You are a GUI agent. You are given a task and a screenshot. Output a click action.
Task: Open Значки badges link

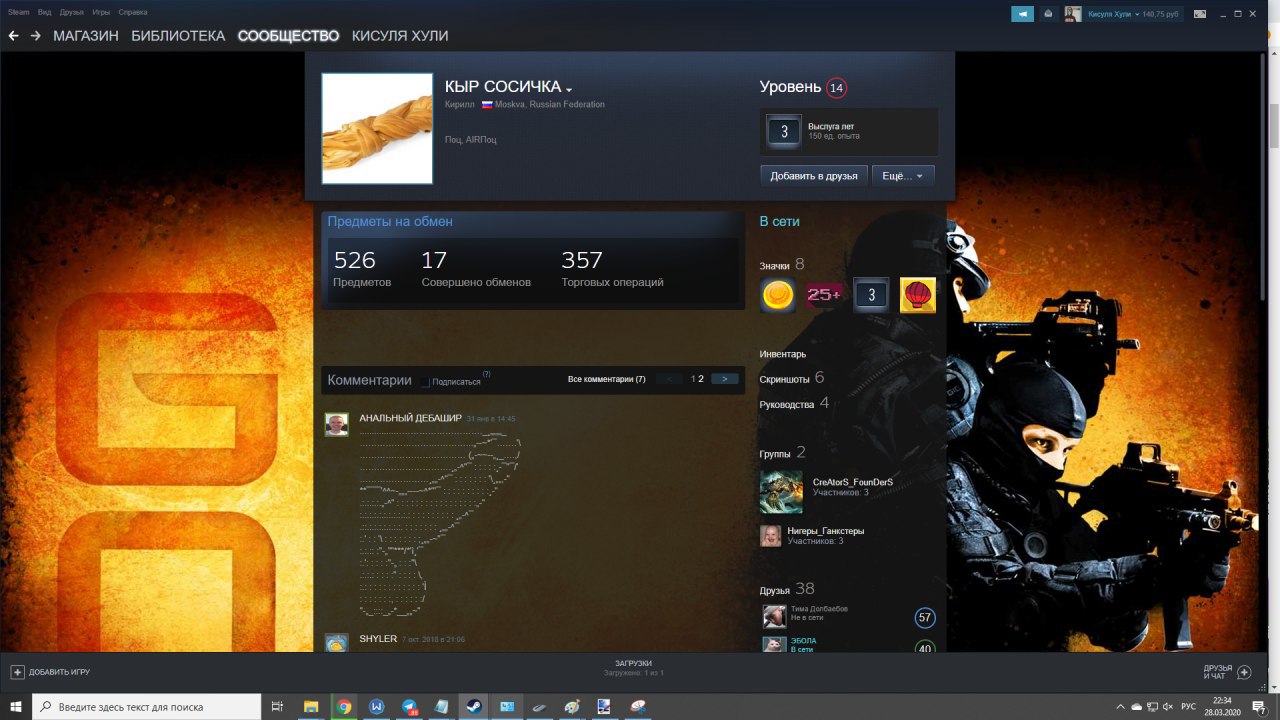[x=775, y=266]
